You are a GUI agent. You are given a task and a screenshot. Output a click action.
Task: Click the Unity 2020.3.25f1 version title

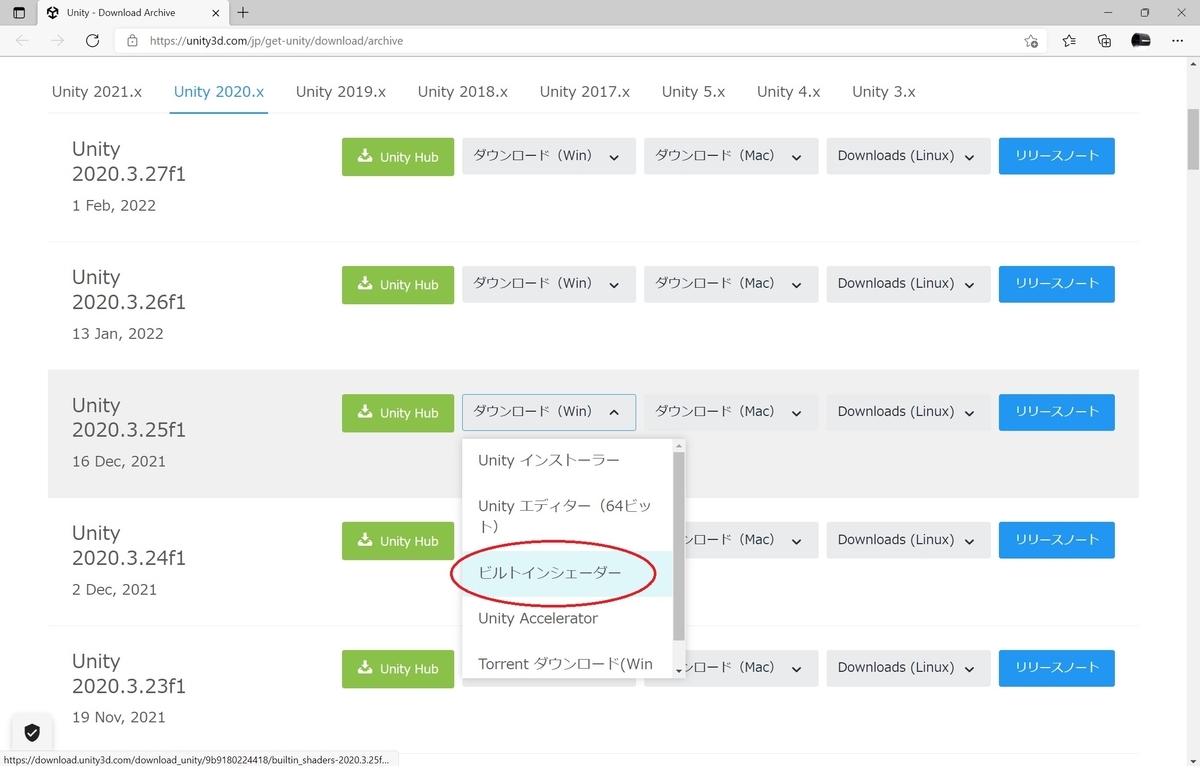(129, 418)
